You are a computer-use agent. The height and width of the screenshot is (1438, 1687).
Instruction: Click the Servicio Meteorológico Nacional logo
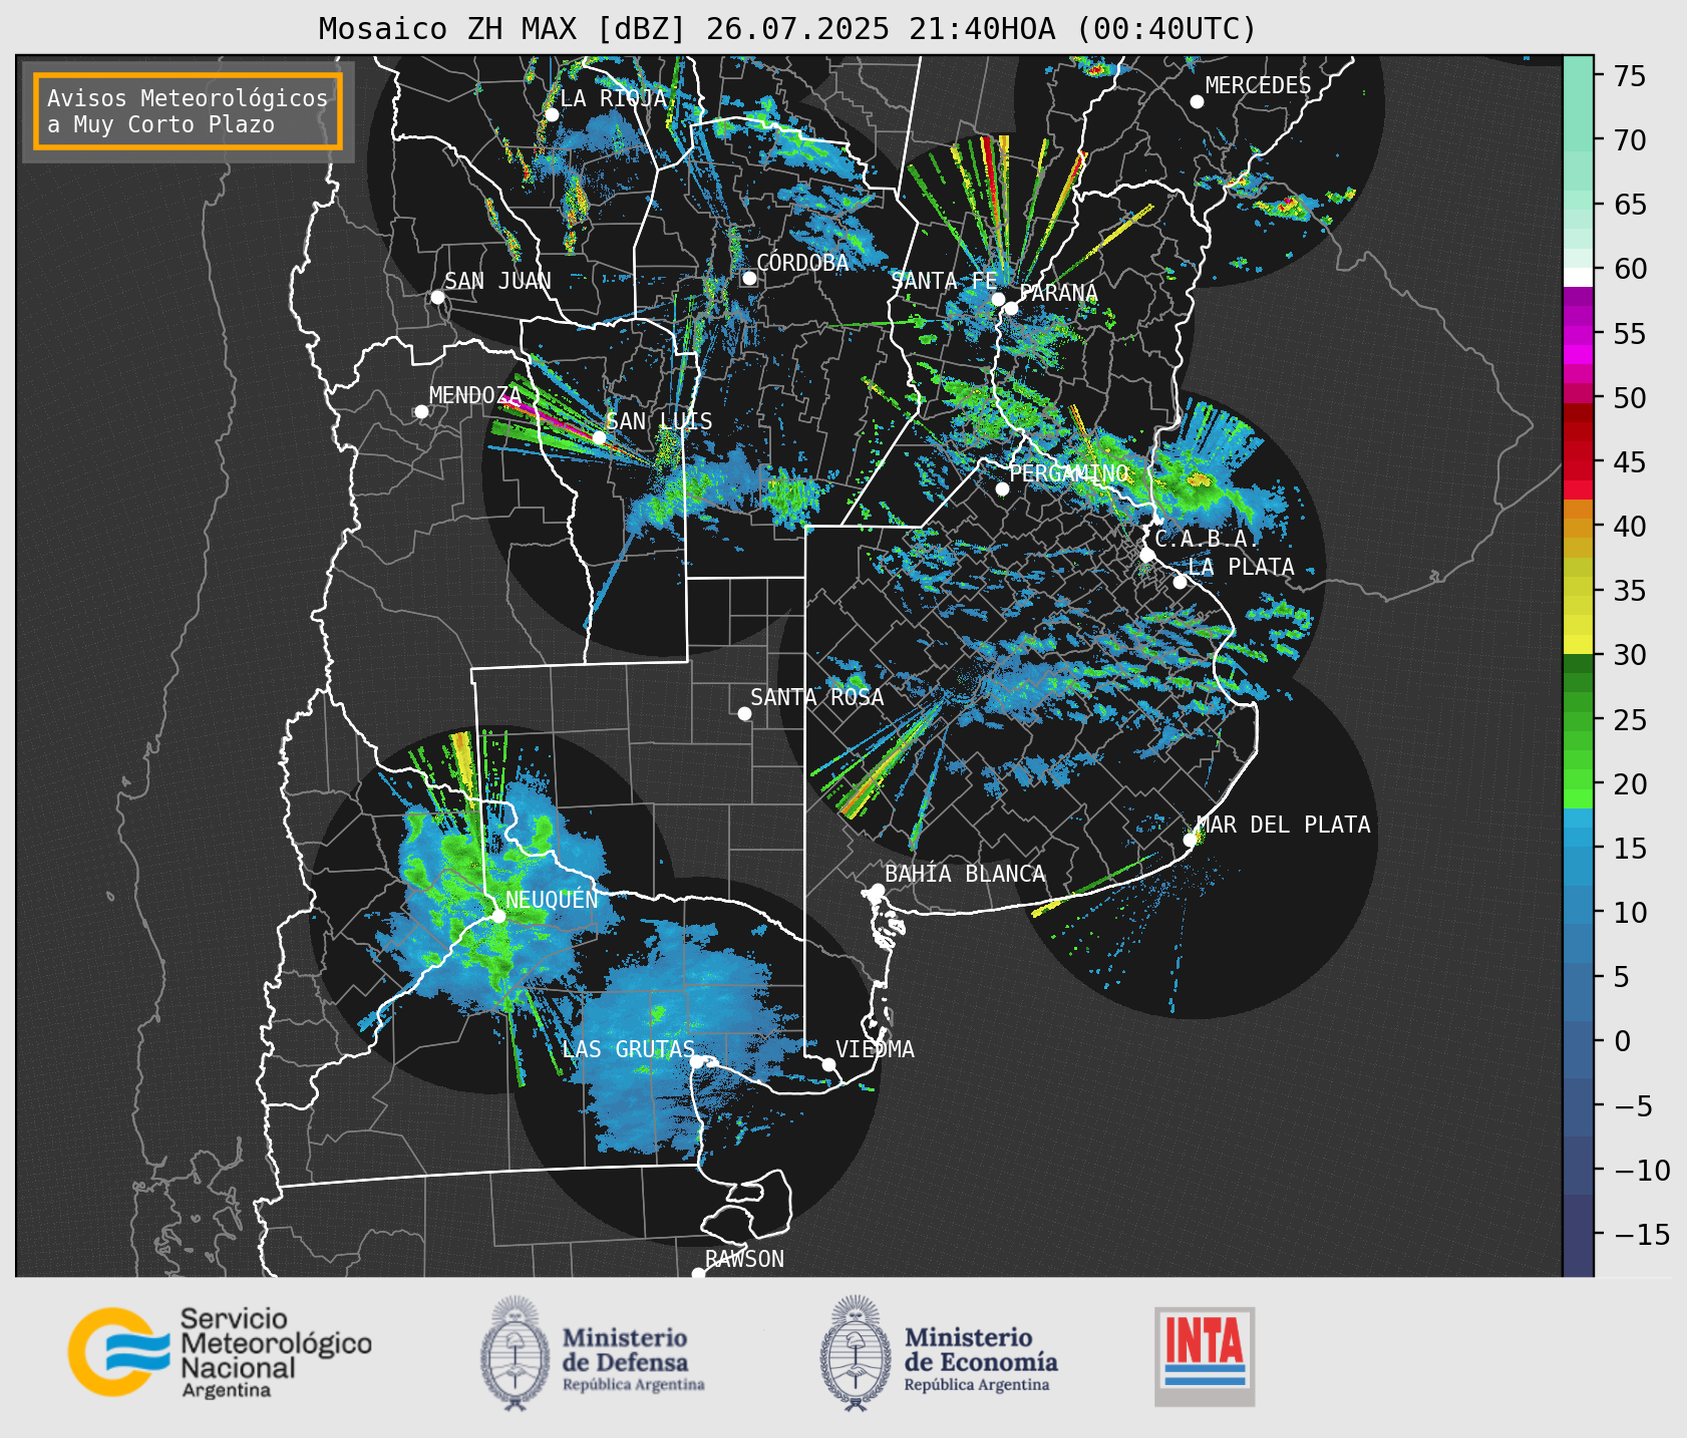tap(220, 1352)
